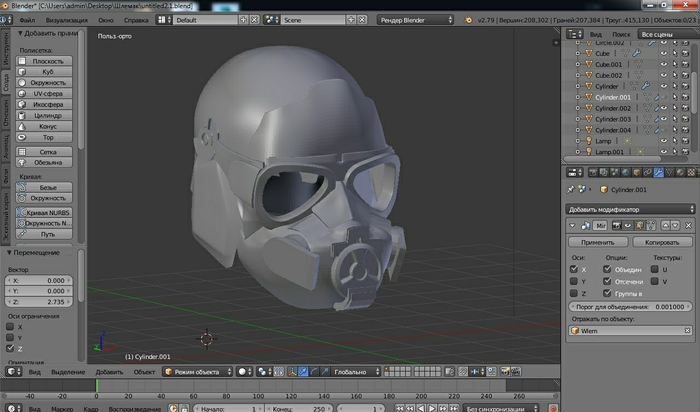The width and height of the screenshot is (700, 412).
Task: Click the Безье curve icon
Action: tap(23, 188)
